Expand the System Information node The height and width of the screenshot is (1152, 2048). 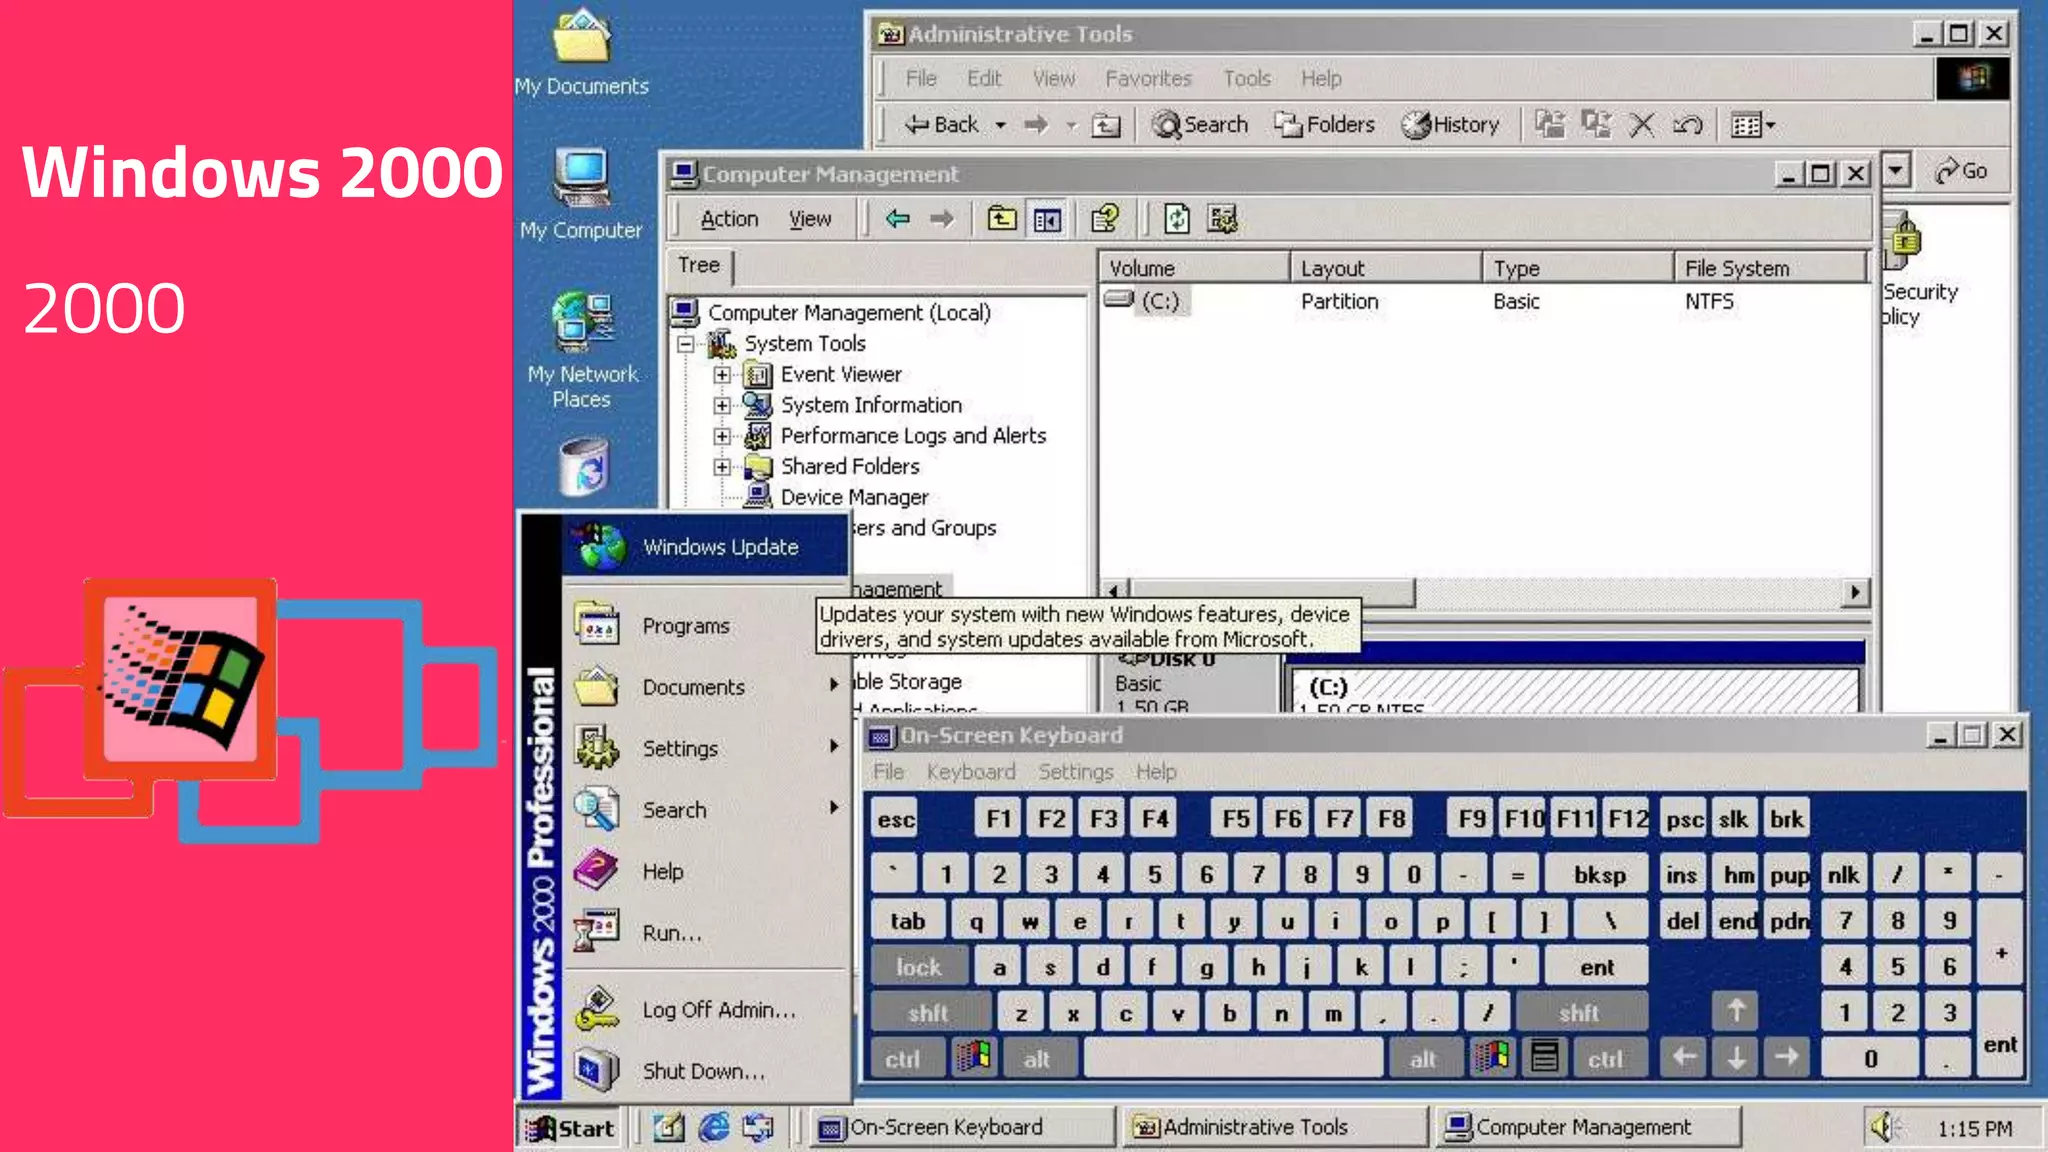(x=722, y=406)
